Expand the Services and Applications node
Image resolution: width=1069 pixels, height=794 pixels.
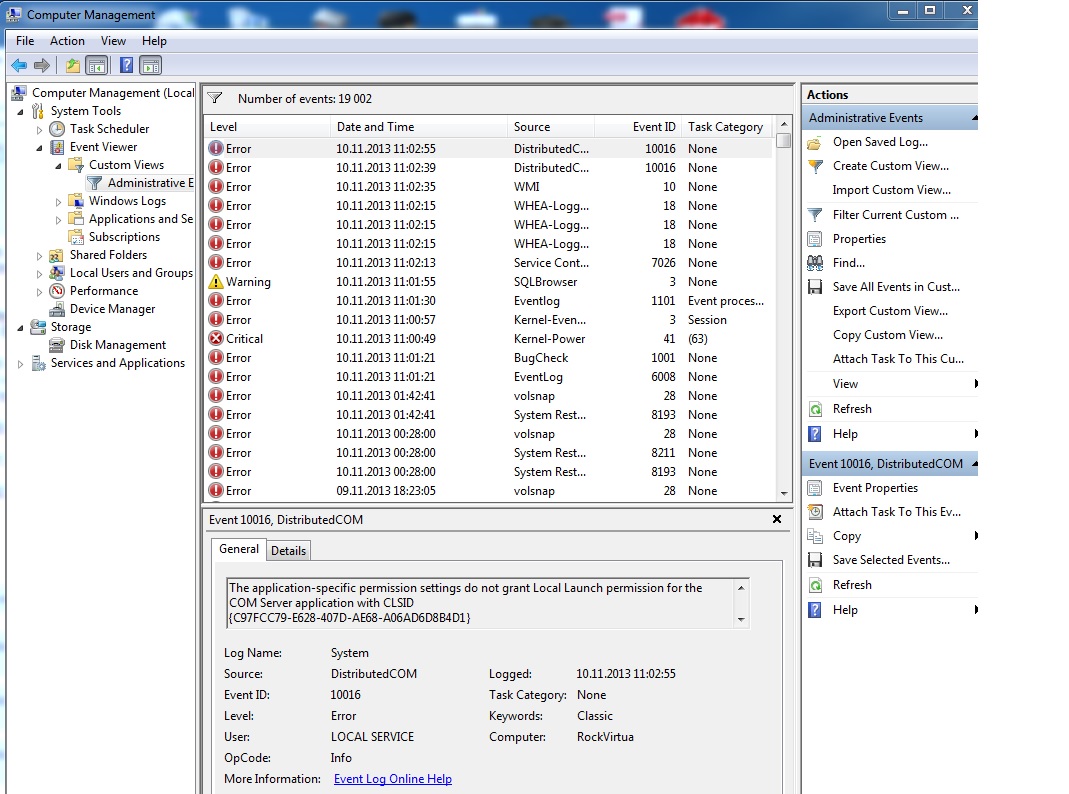[x=20, y=364]
